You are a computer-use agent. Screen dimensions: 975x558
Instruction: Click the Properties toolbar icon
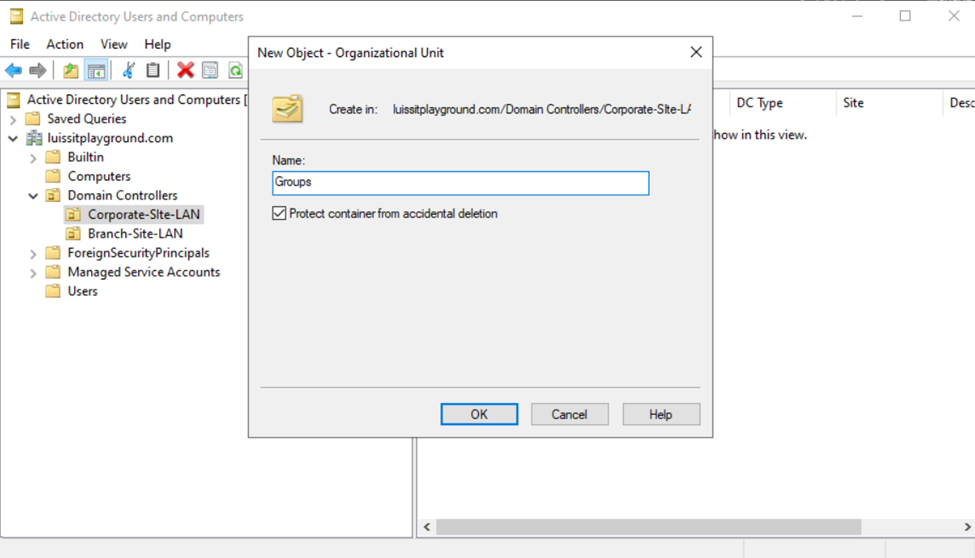[x=210, y=70]
